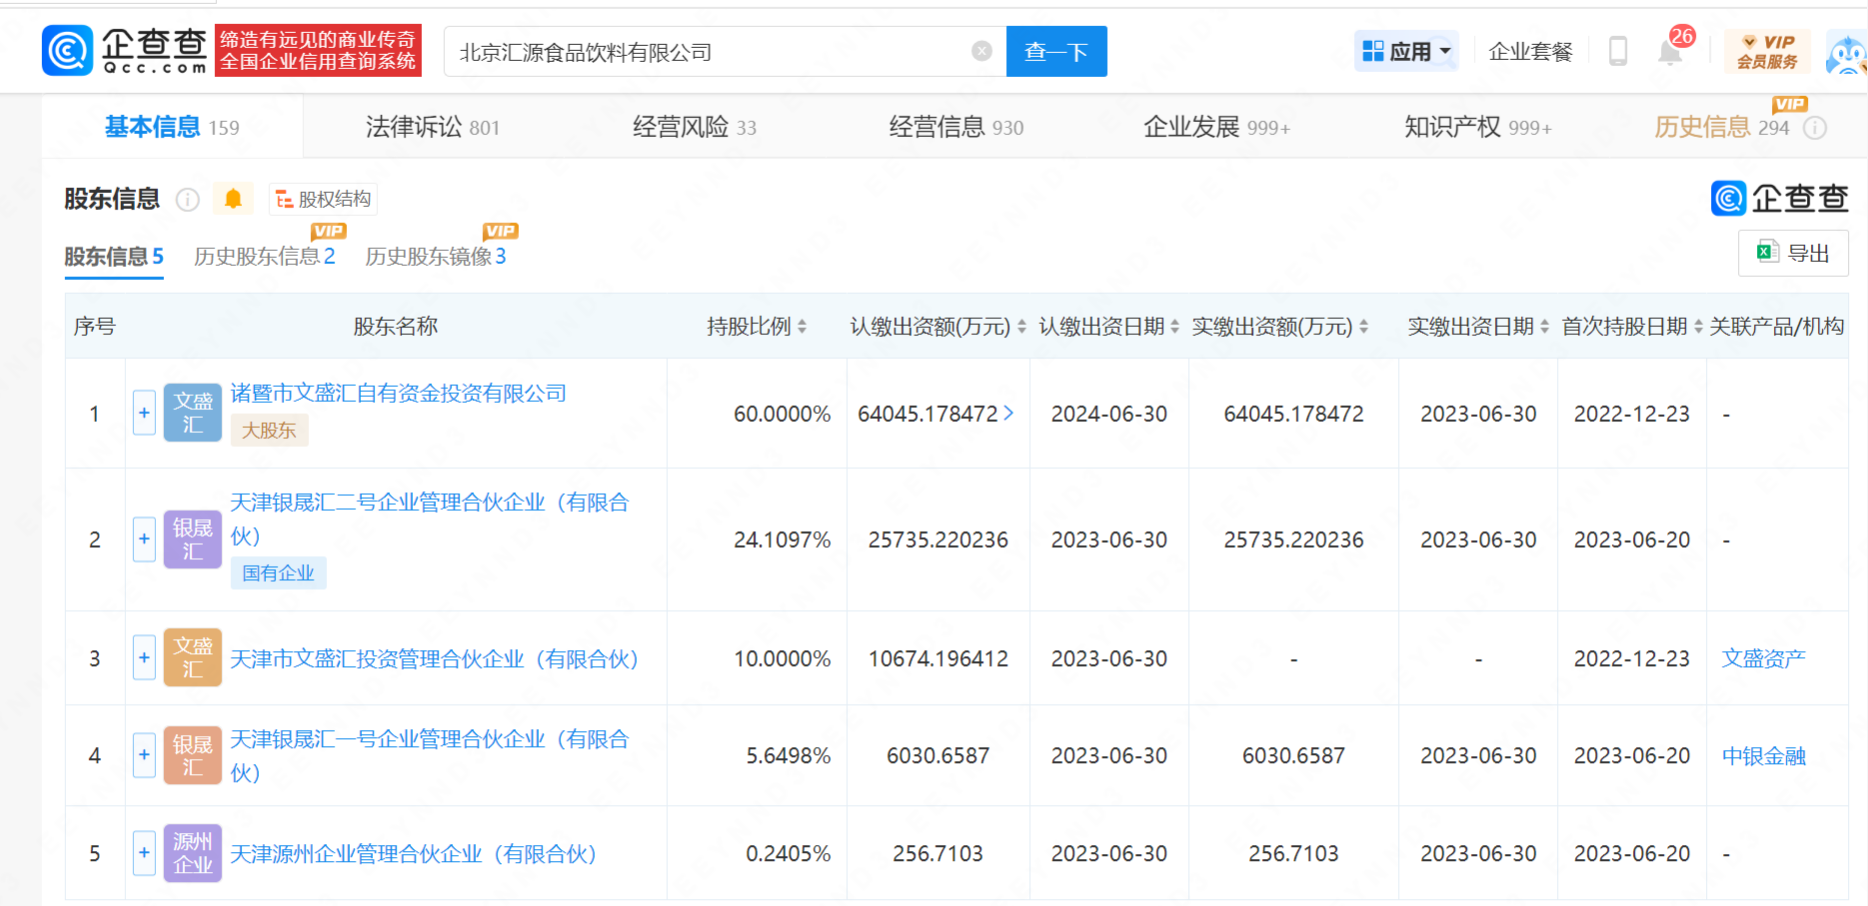Sort by 首次持股日期 column
This screenshot has height=906, width=1868.
click(1698, 327)
